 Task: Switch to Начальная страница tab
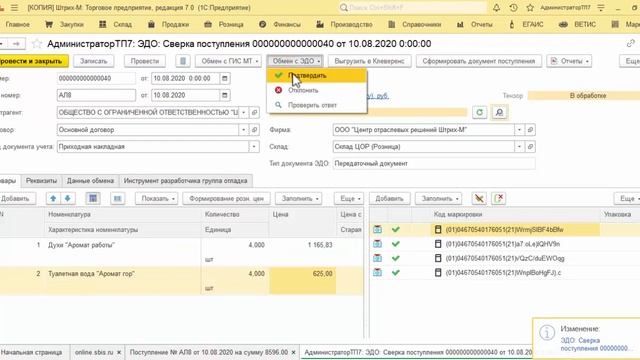[x=32, y=352]
